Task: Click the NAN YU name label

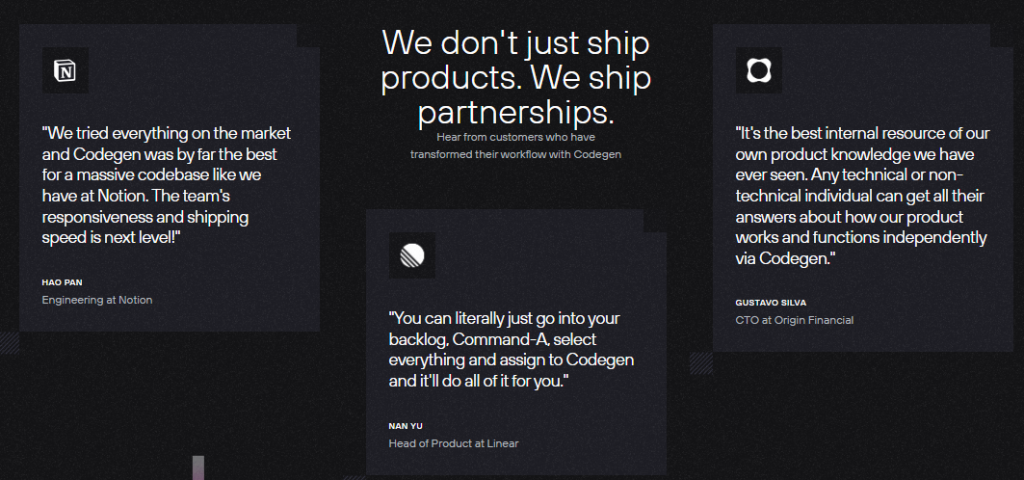Action: coord(406,426)
